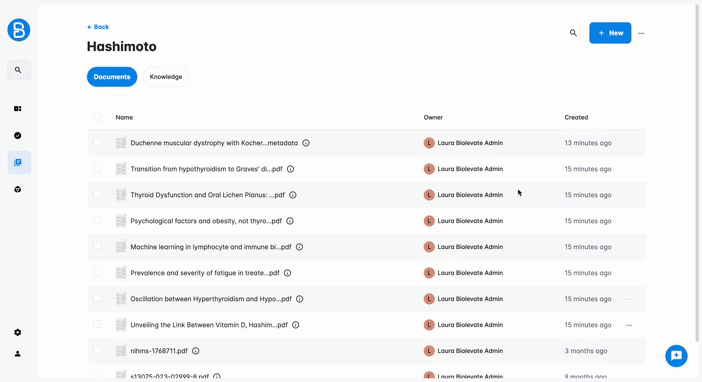Viewport: 702px width, 382px height.
Task: Show info for nihms-1768711.pdf
Action: (x=196, y=351)
